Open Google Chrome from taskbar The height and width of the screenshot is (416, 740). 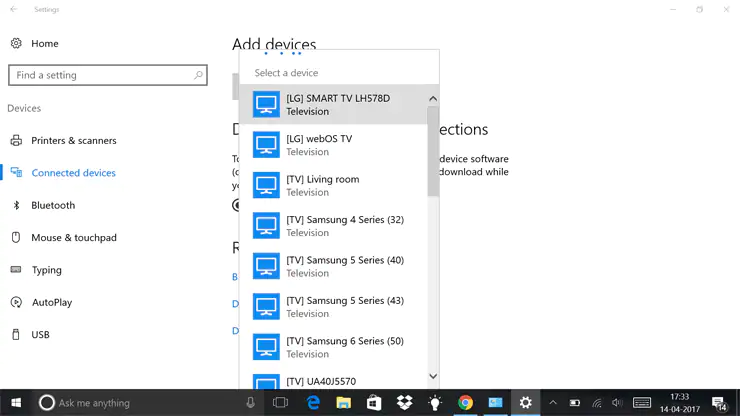pos(465,403)
